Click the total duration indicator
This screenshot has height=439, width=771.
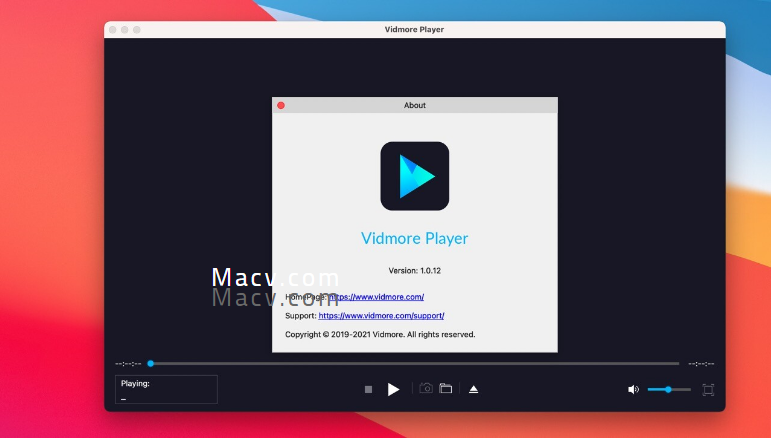click(701, 364)
